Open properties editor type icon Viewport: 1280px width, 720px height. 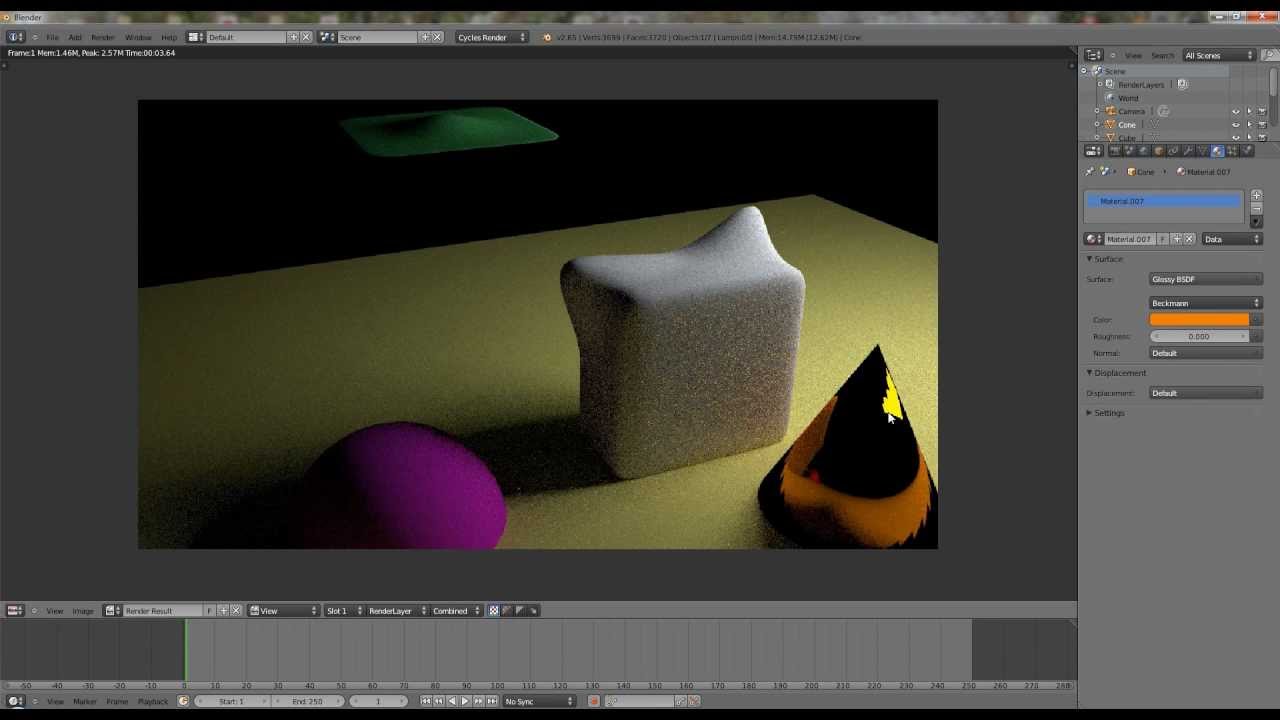[x=1093, y=151]
